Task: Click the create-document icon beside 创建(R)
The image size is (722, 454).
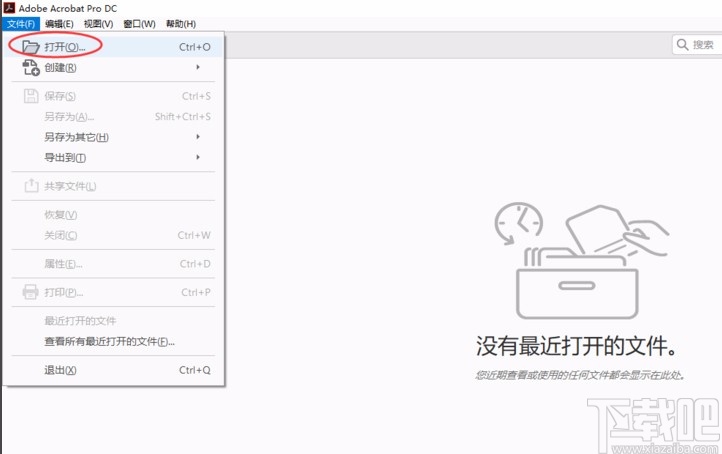Action: (31, 68)
